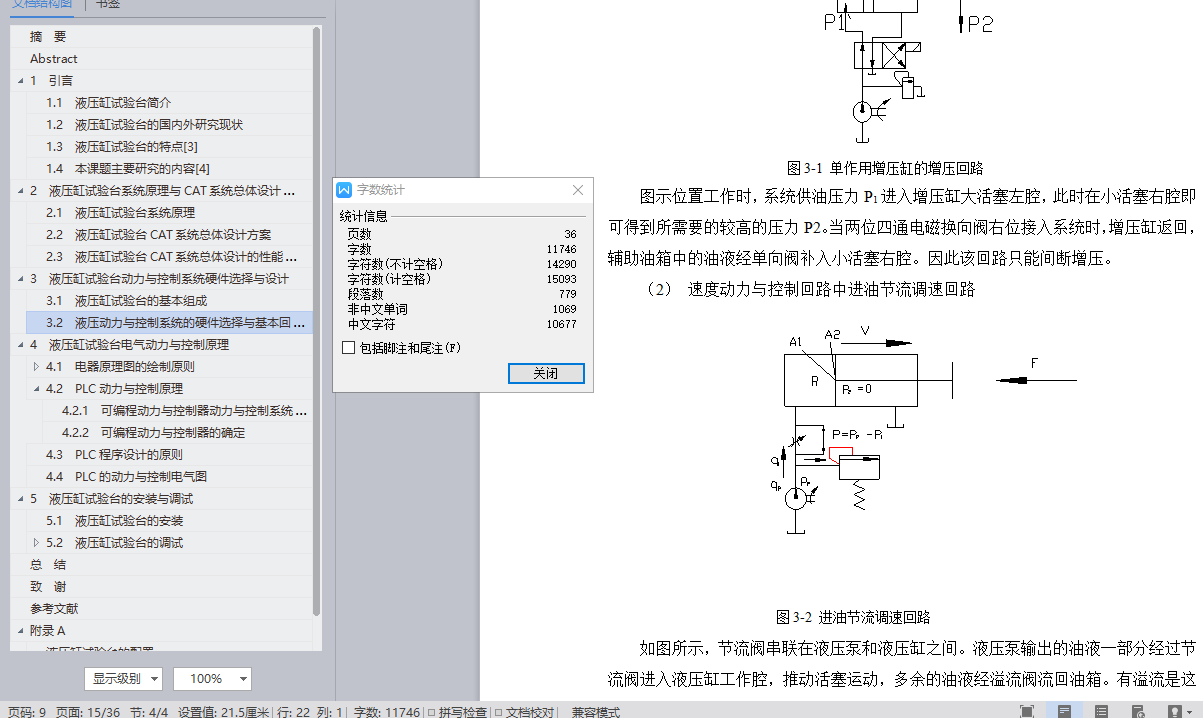Go to 2.2 CAT 系统总体设计方案
Viewport: 1203px width, 718px height.
click(x=160, y=235)
